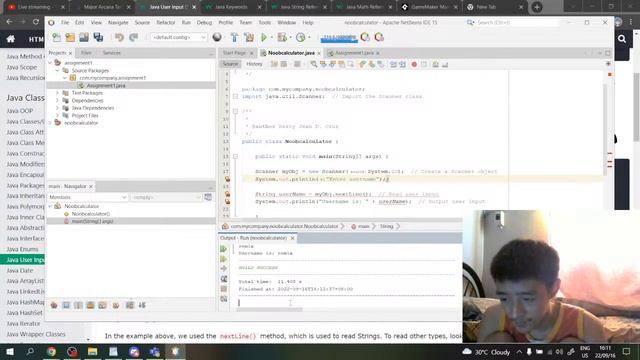Open the Members dropdown in Navigator
The image size is (640, 360).
88,197
